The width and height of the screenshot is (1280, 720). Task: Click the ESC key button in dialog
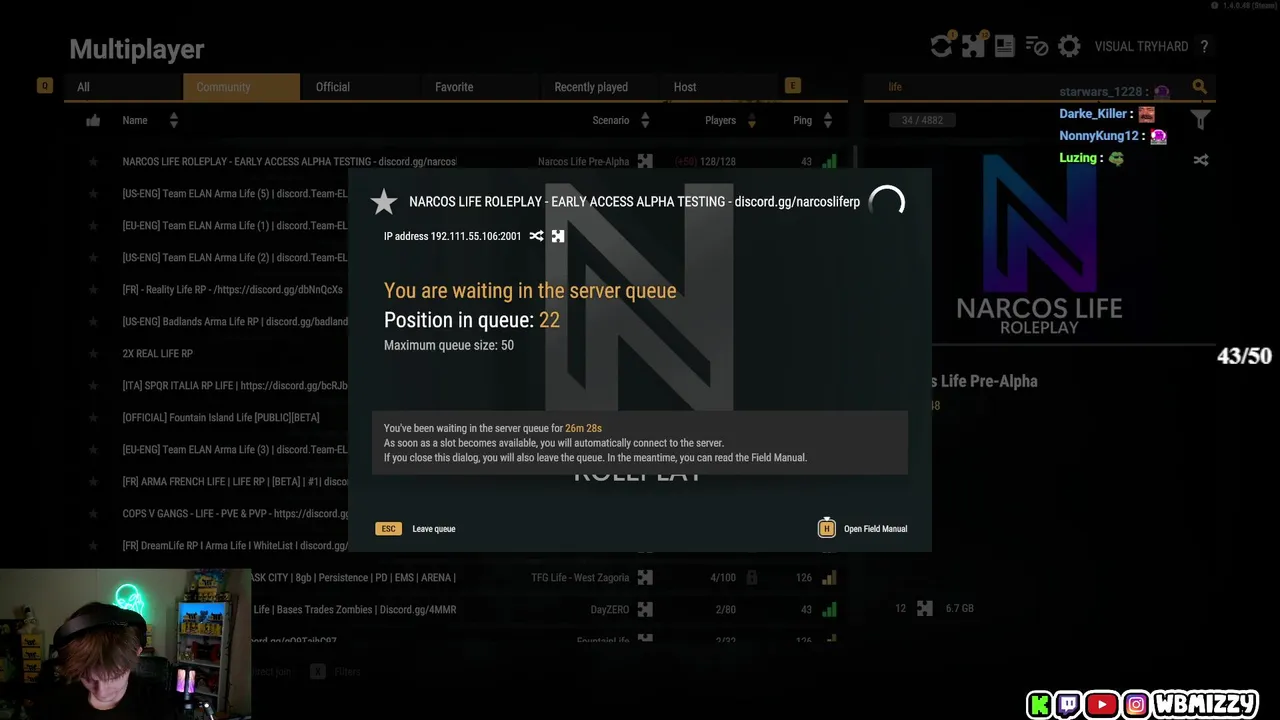[x=388, y=528]
